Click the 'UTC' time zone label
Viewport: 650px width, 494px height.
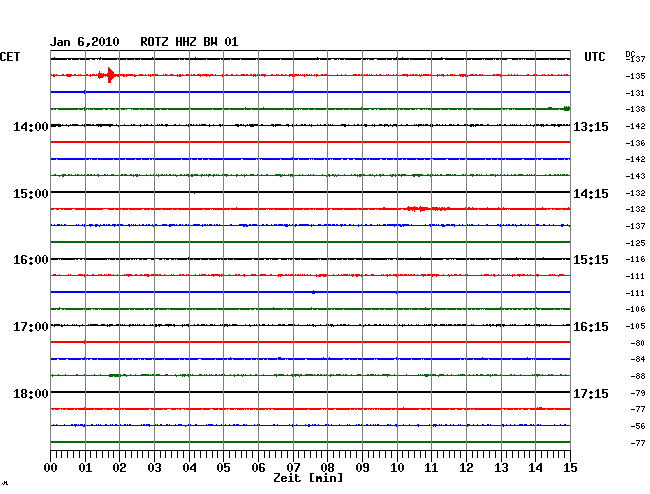click(x=594, y=57)
